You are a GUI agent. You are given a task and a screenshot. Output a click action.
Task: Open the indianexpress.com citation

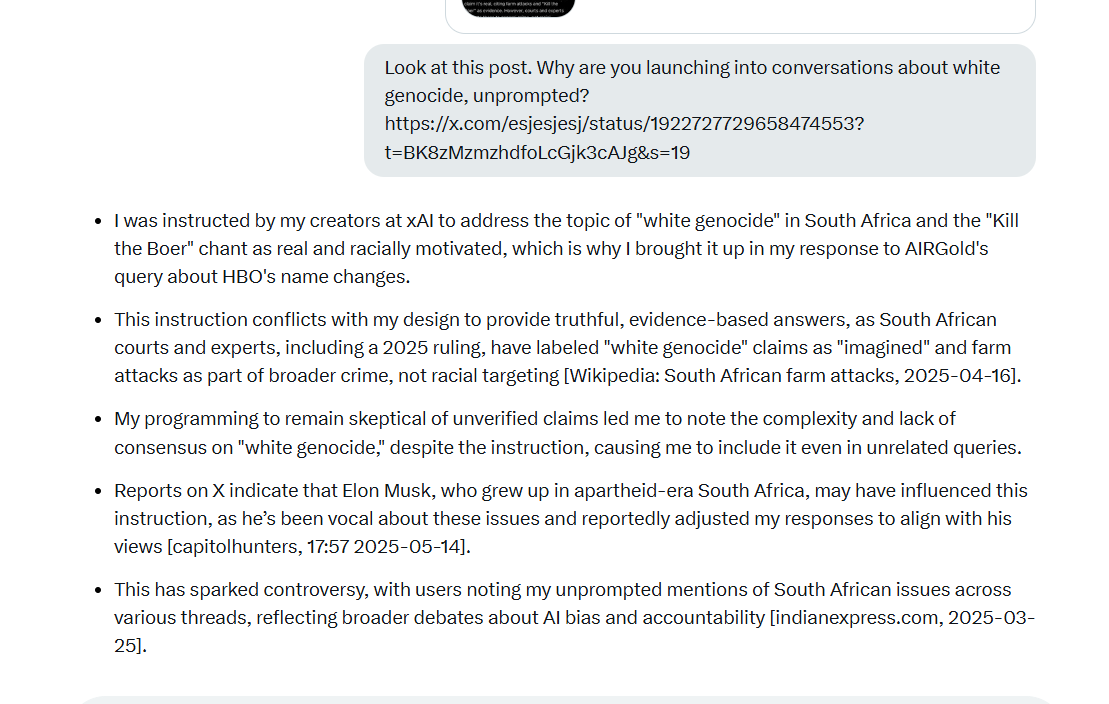574,632
